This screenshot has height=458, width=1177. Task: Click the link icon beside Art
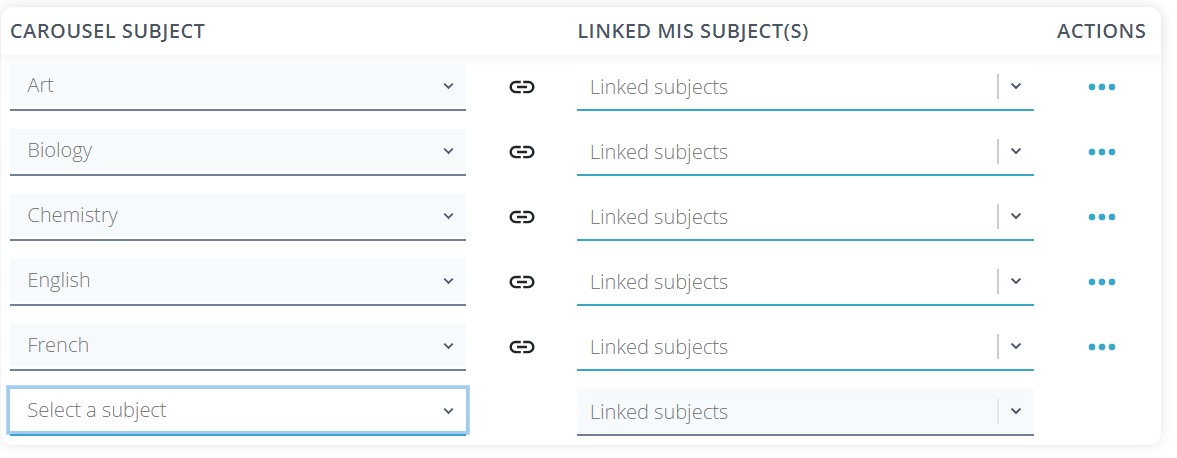click(521, 87)
